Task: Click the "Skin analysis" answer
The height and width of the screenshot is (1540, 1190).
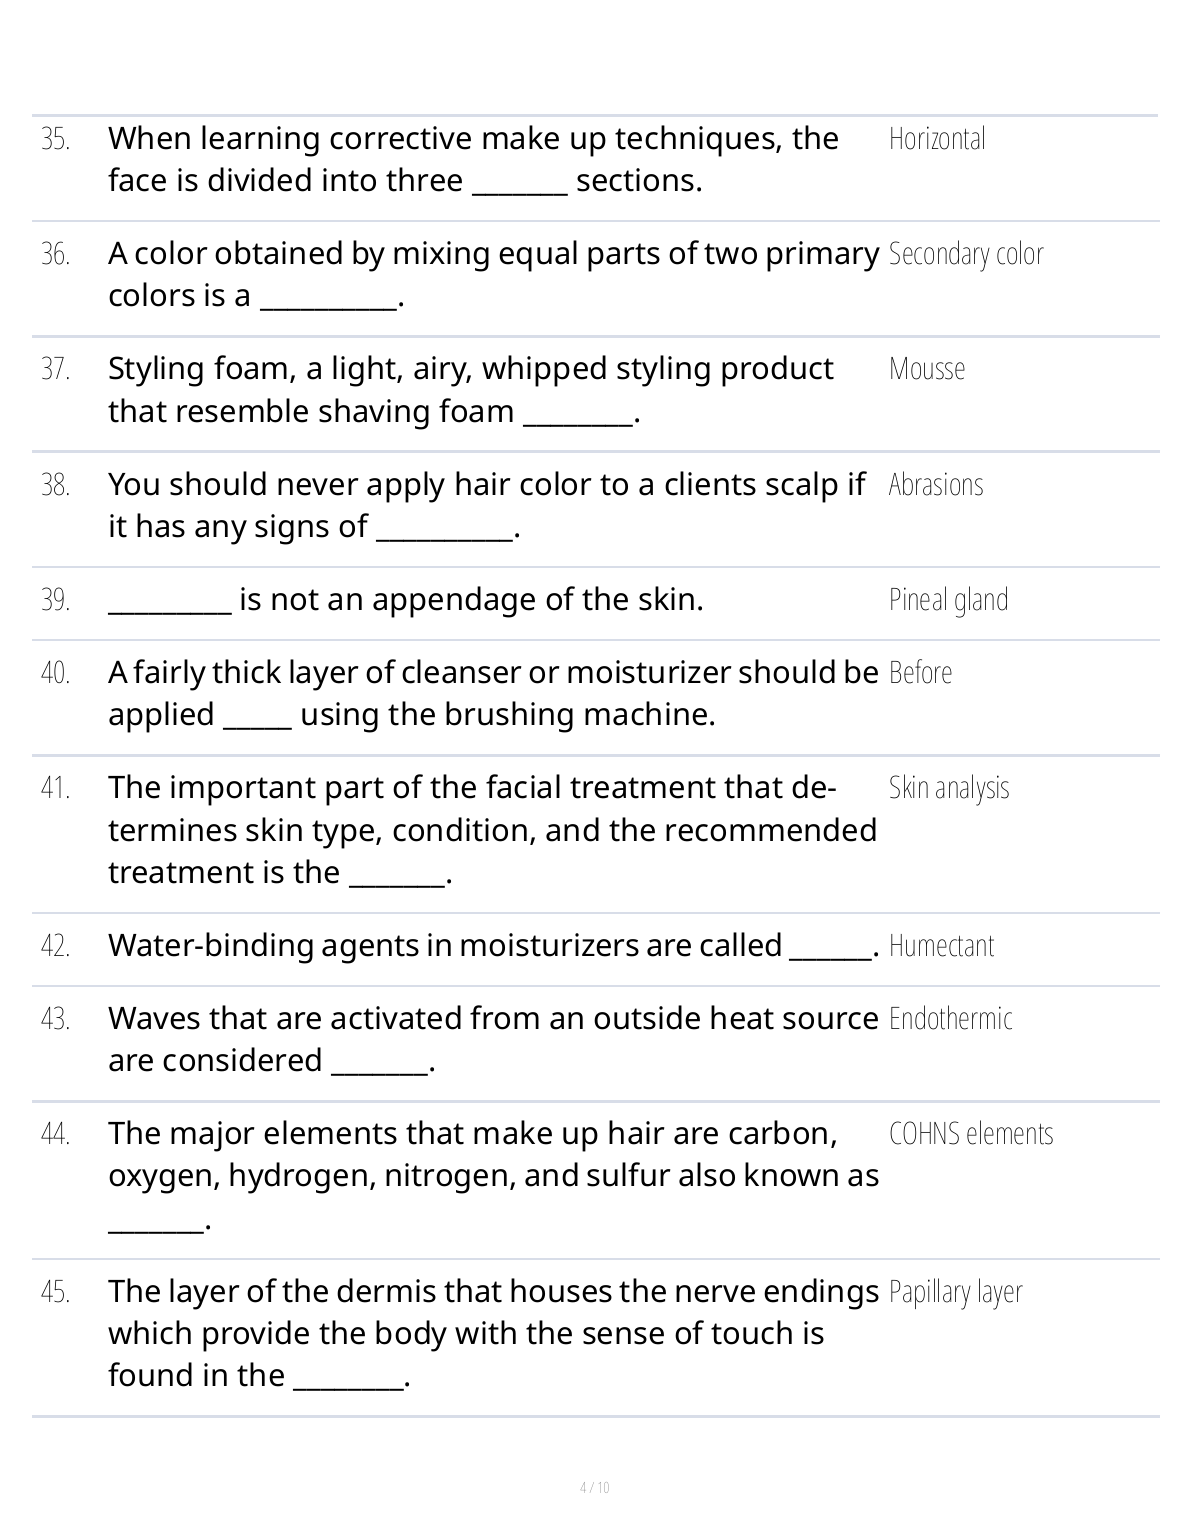Action: [949, 788]
